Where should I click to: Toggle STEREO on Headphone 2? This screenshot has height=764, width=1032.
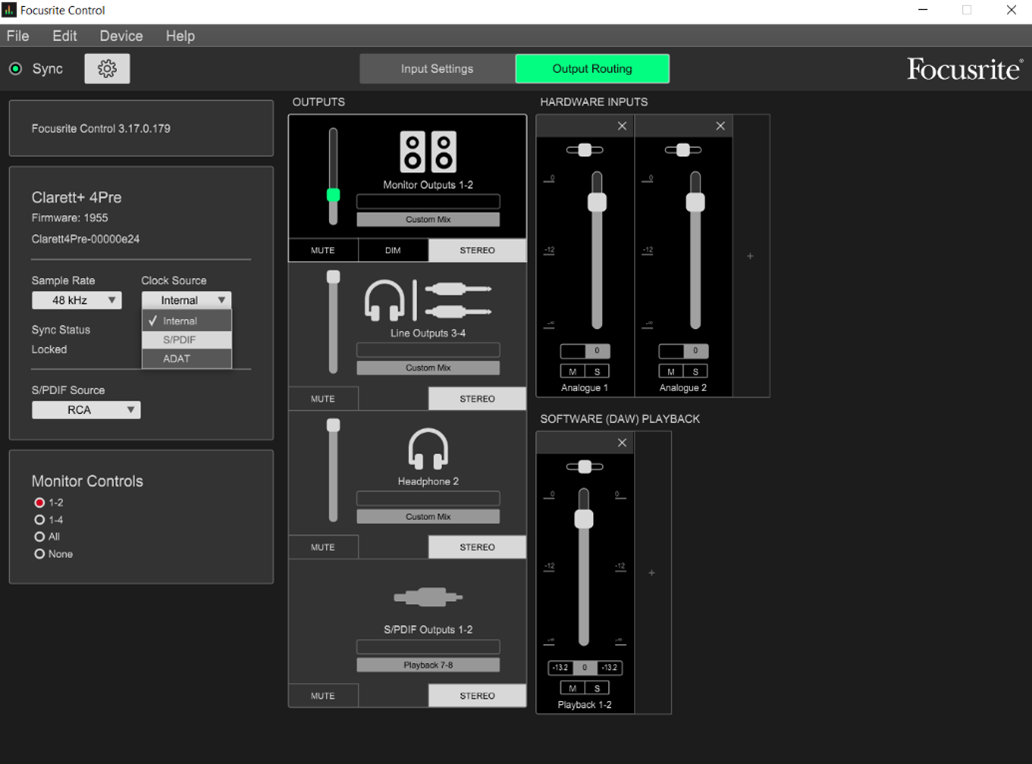click(477, 547)
